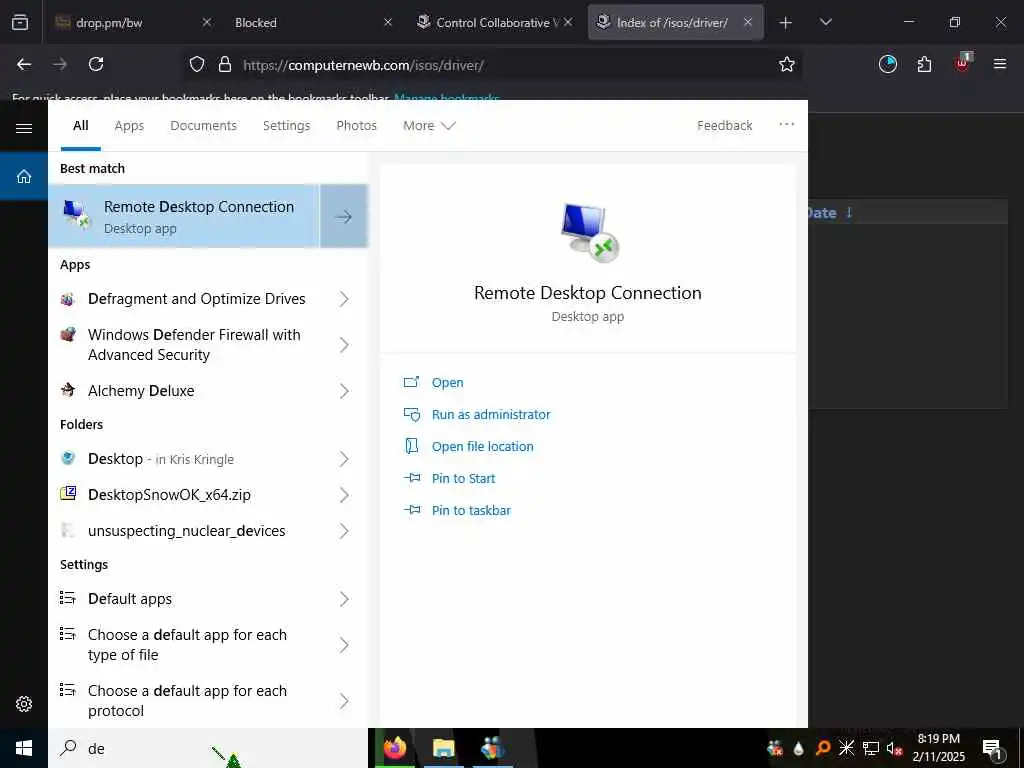
Task: Click the Run as administrator shield icon
Action: (411, 414)
